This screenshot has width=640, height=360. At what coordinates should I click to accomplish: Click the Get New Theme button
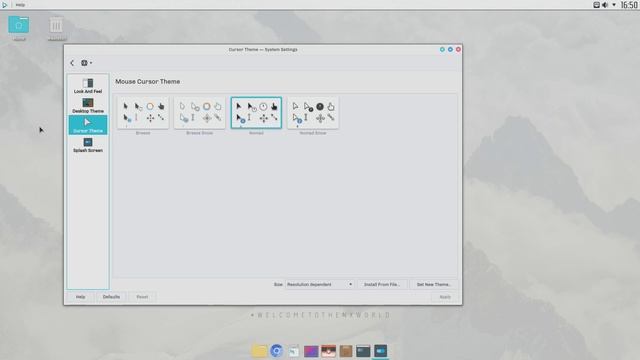(433, 284)
